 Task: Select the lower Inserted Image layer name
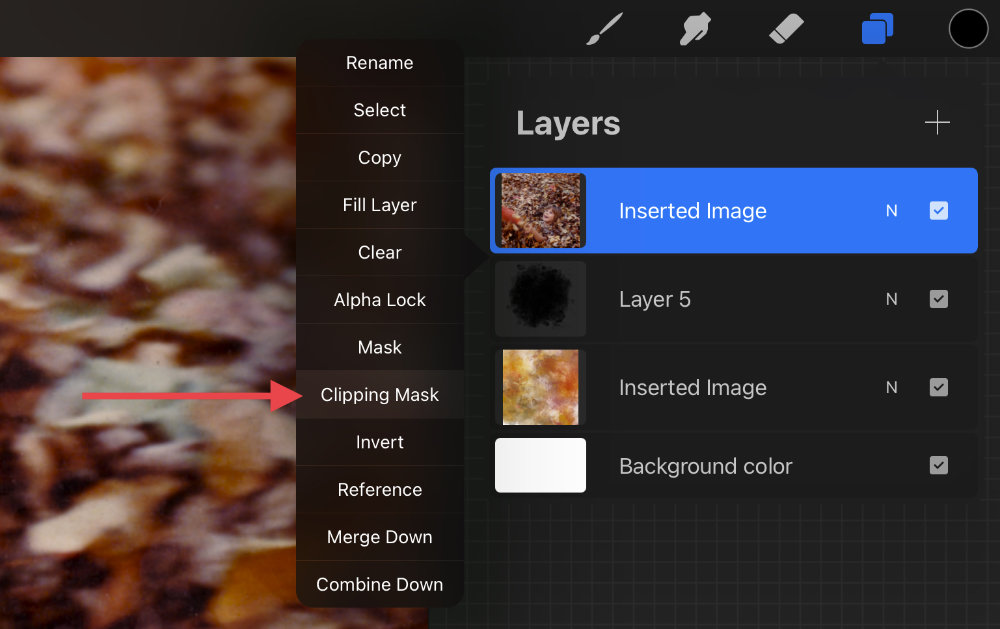[693, 388]
